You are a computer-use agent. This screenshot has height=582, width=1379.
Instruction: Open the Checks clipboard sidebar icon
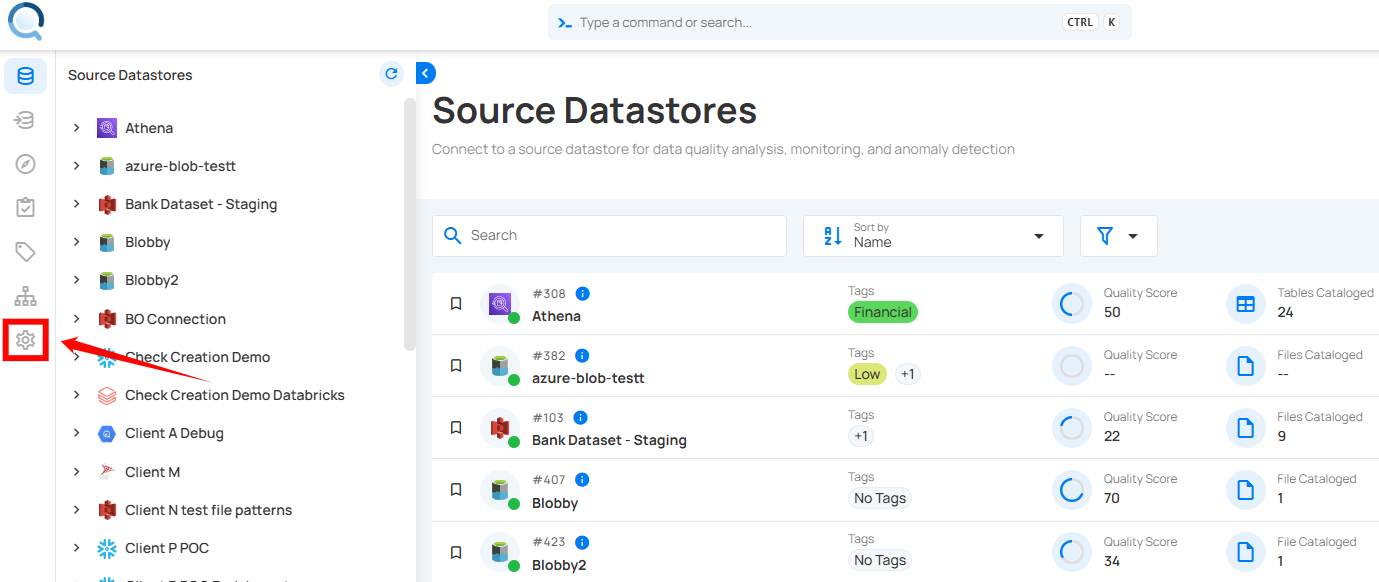click(x=26, y=208)
